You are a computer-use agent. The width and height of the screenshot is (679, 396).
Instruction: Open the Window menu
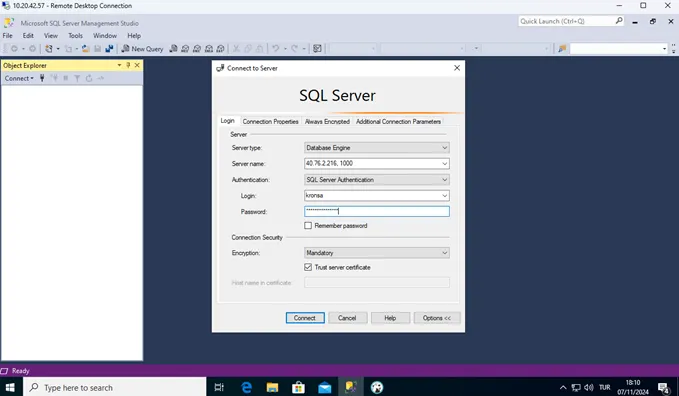coord(105,36)
